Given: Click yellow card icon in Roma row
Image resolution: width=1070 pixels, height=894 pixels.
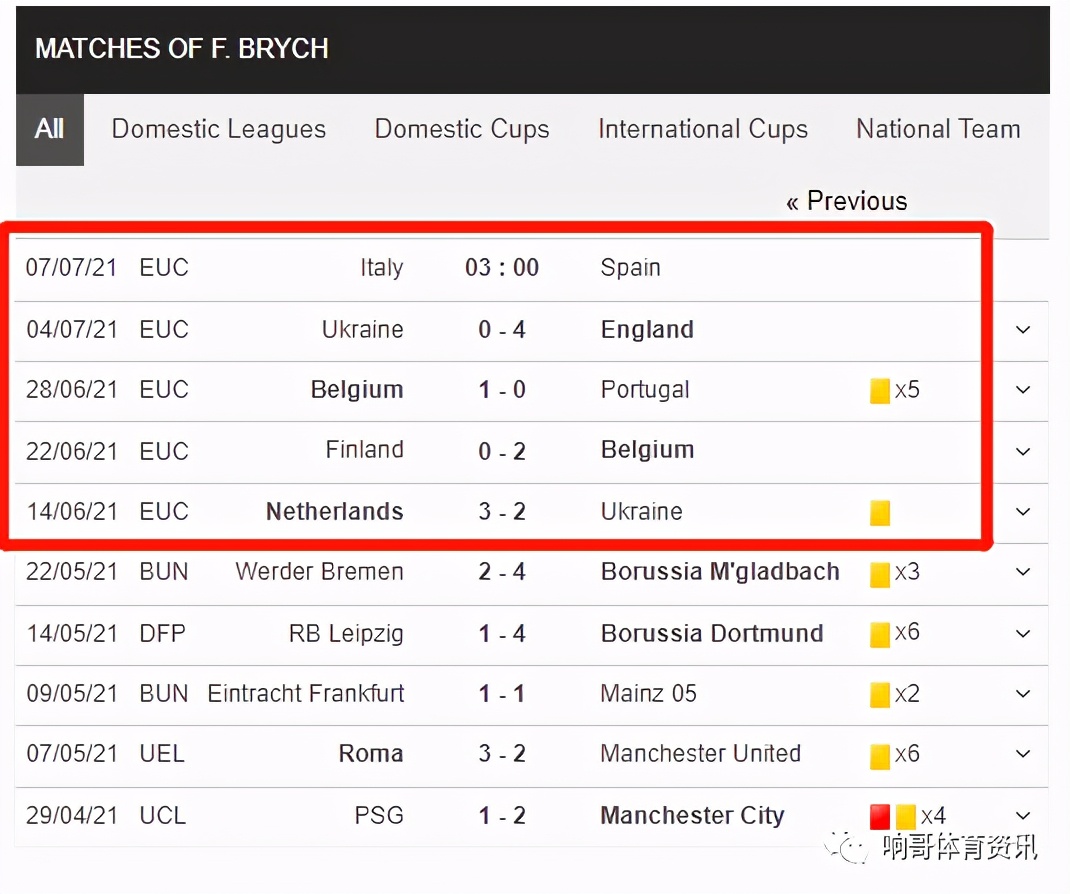Looking at the screenshot, I should pyautogui.click(x=880, y=755).
